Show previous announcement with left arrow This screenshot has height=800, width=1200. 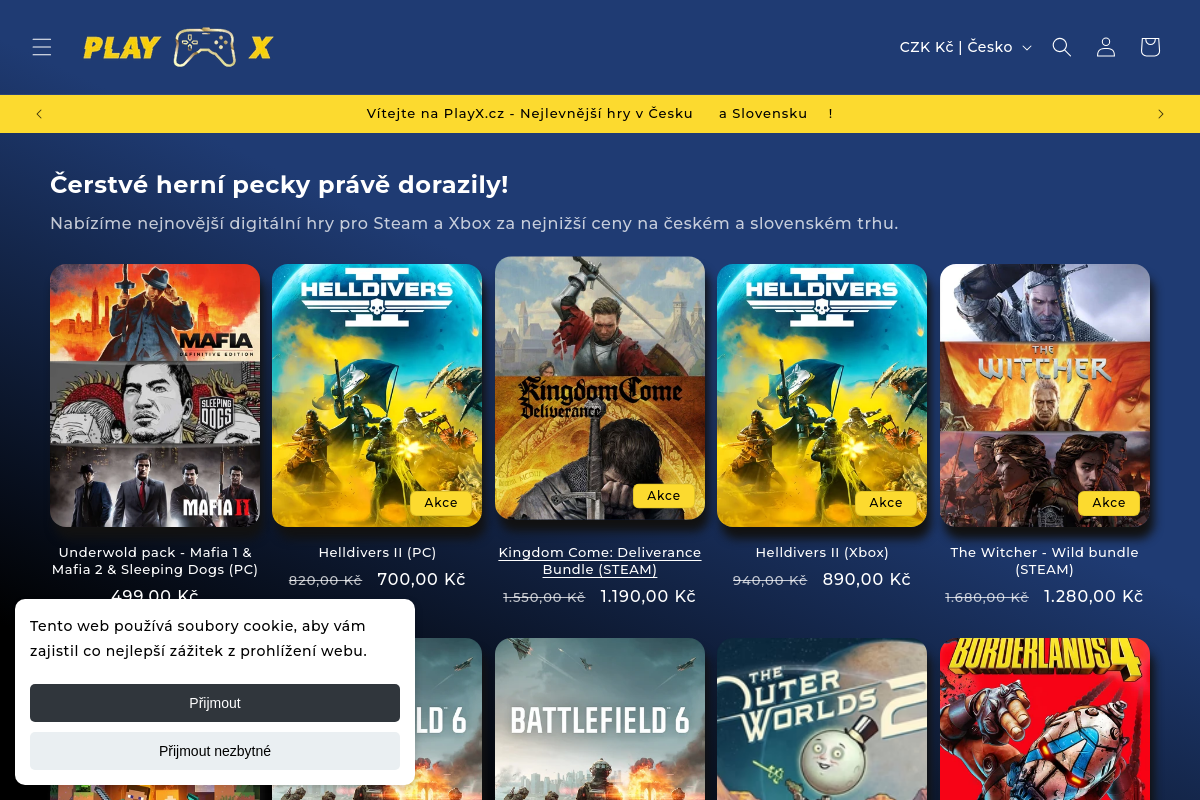pyautogui.click(x=39, y=114)
